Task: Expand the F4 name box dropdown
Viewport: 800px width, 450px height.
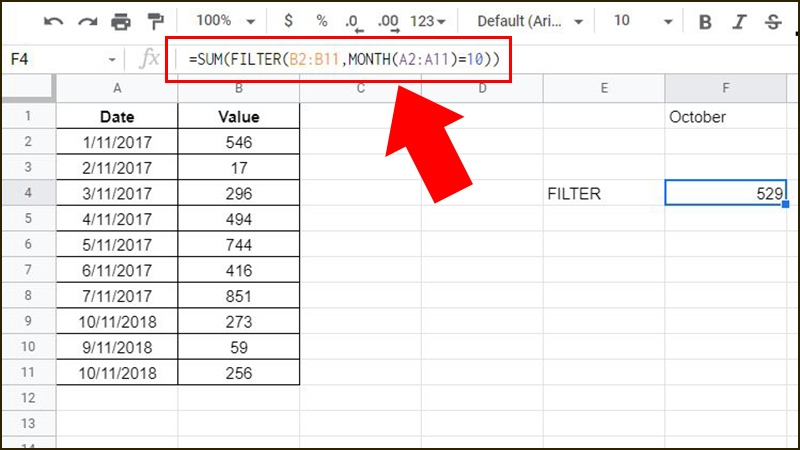Action: click(112, 60)
